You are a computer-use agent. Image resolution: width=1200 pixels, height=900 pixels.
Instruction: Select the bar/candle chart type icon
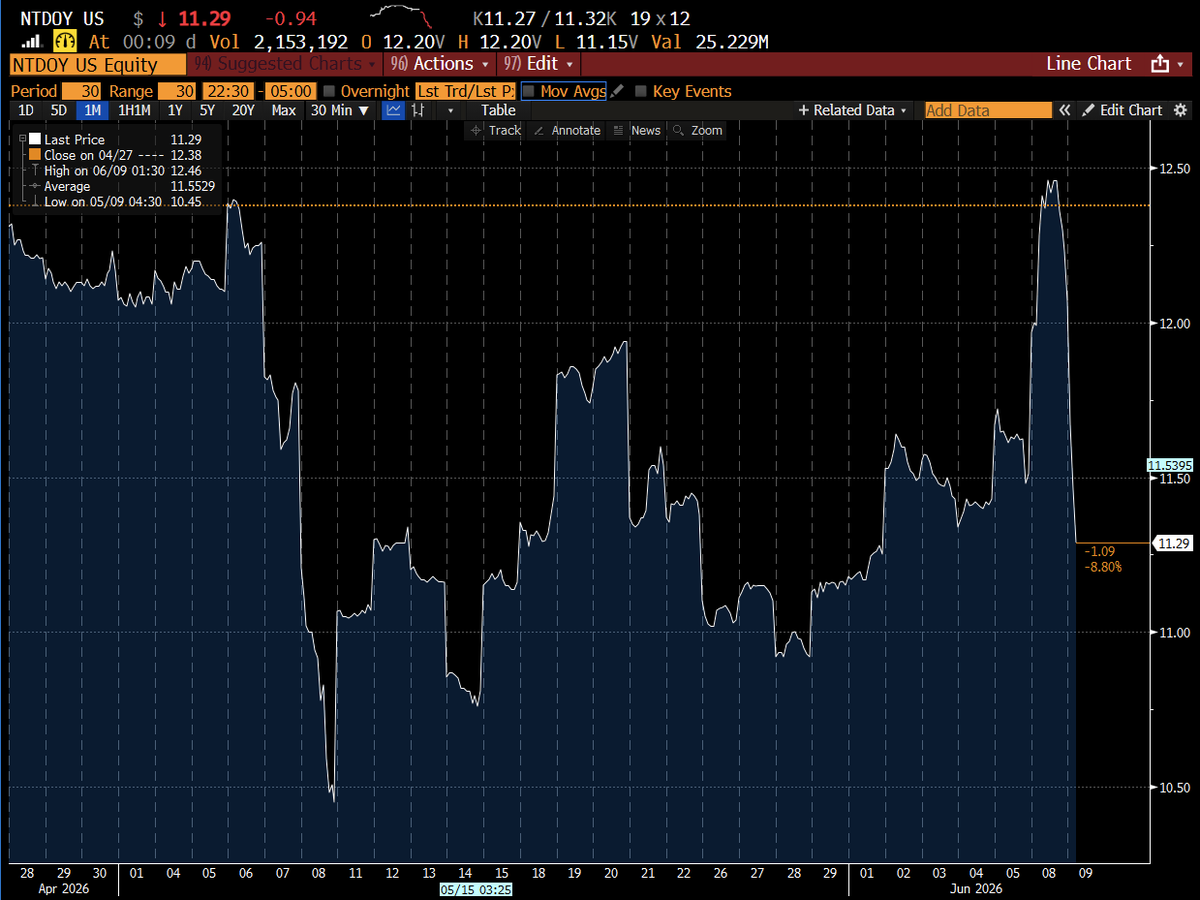(x=416, y=110)
